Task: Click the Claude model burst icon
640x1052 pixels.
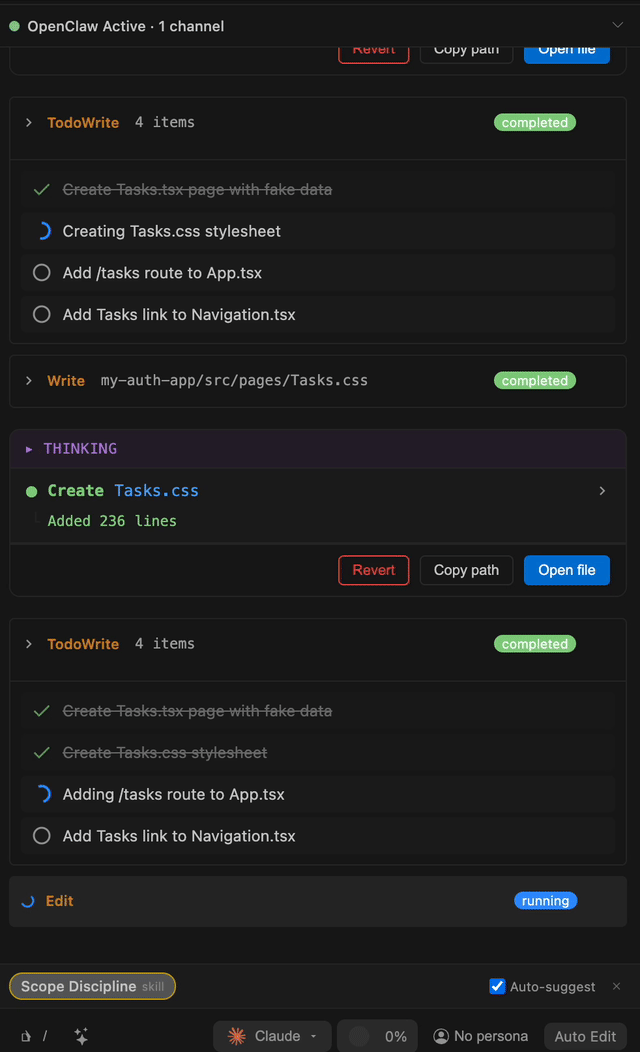Action: point(236,1036)
